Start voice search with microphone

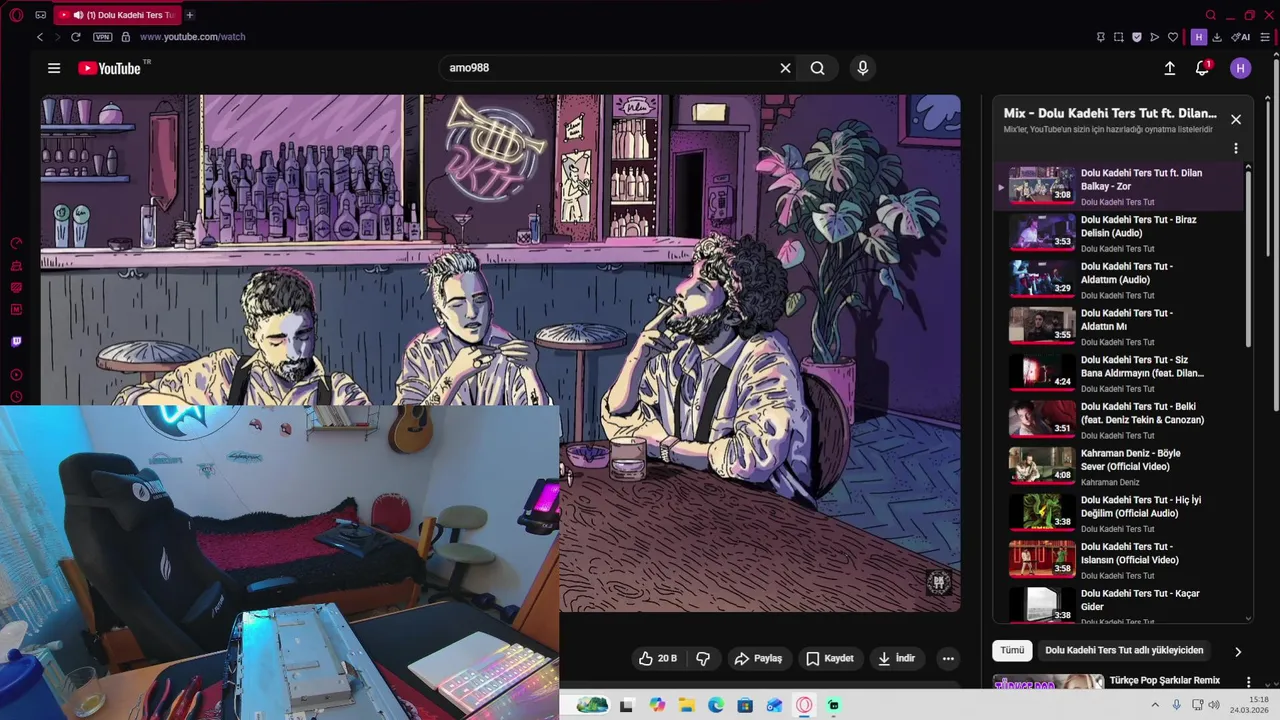863,68
